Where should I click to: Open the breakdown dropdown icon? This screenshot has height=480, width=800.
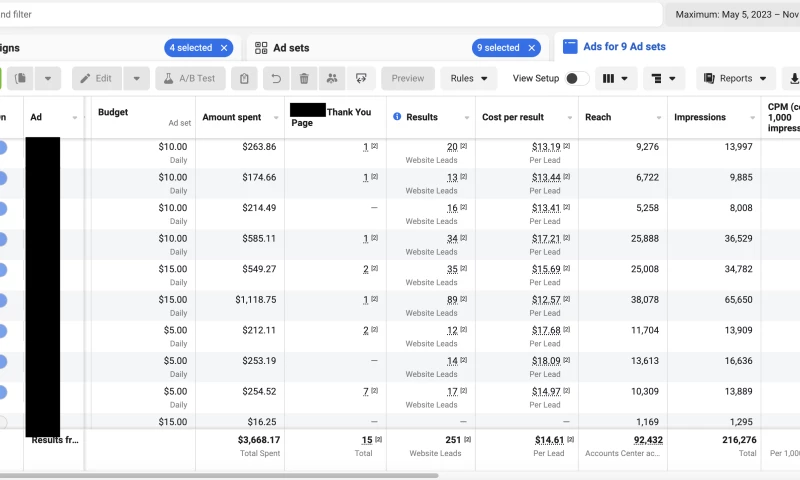point(663,78)
